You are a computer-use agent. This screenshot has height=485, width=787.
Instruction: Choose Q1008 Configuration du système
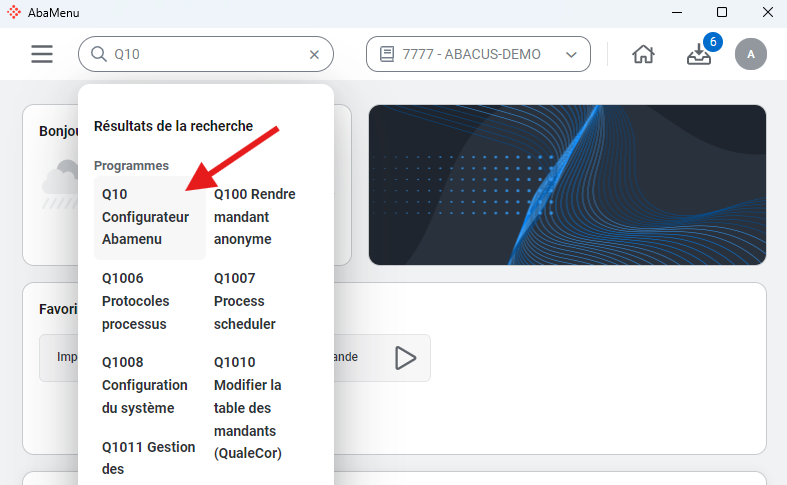tap(145, 385)
